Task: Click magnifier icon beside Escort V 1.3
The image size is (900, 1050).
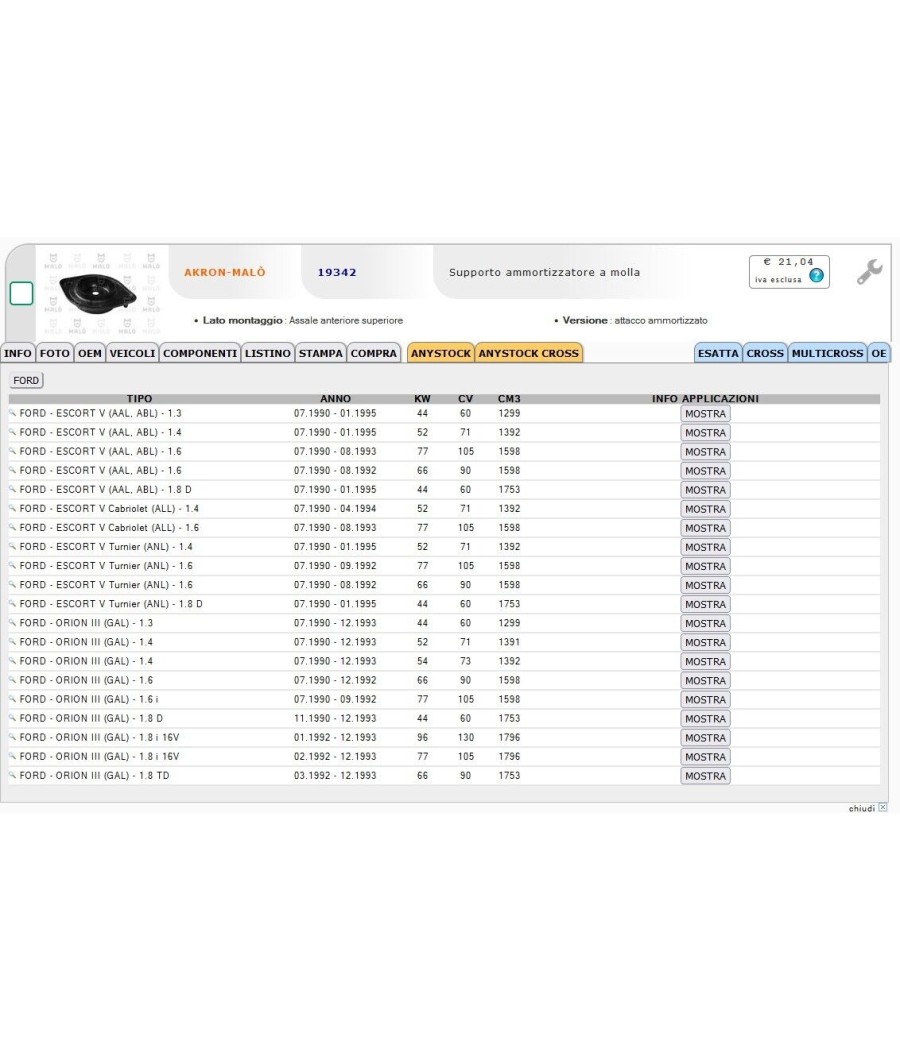Action: [12, 413]
